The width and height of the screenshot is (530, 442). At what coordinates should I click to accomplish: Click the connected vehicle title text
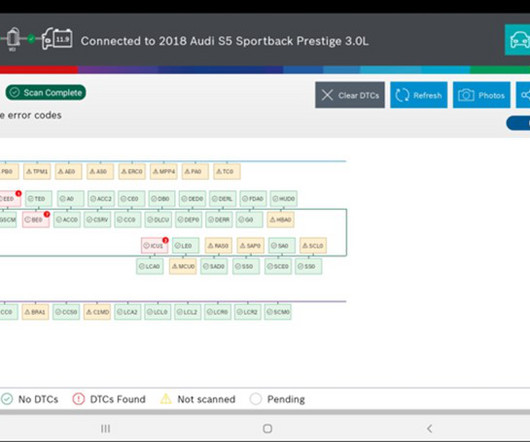tap(224, 41)
